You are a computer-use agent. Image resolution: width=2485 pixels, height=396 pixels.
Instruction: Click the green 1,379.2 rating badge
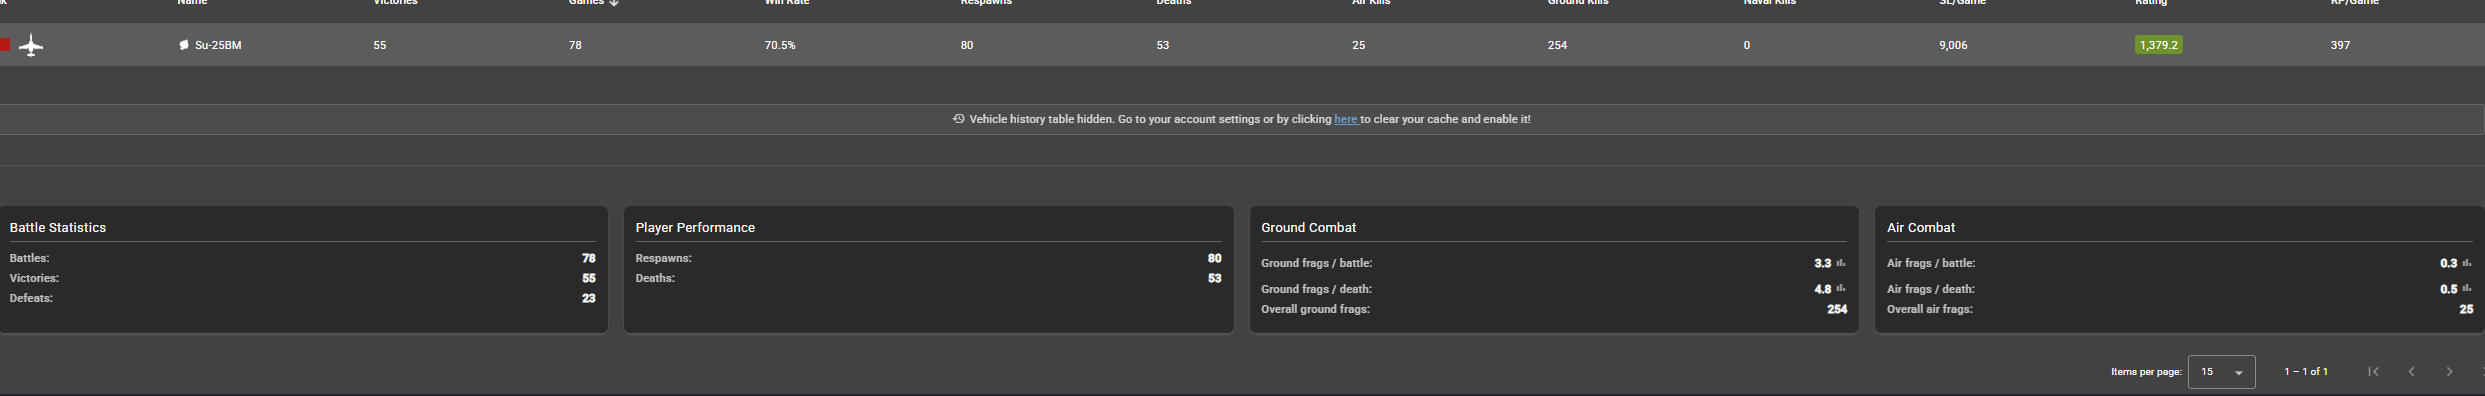tap(2158, 45)
